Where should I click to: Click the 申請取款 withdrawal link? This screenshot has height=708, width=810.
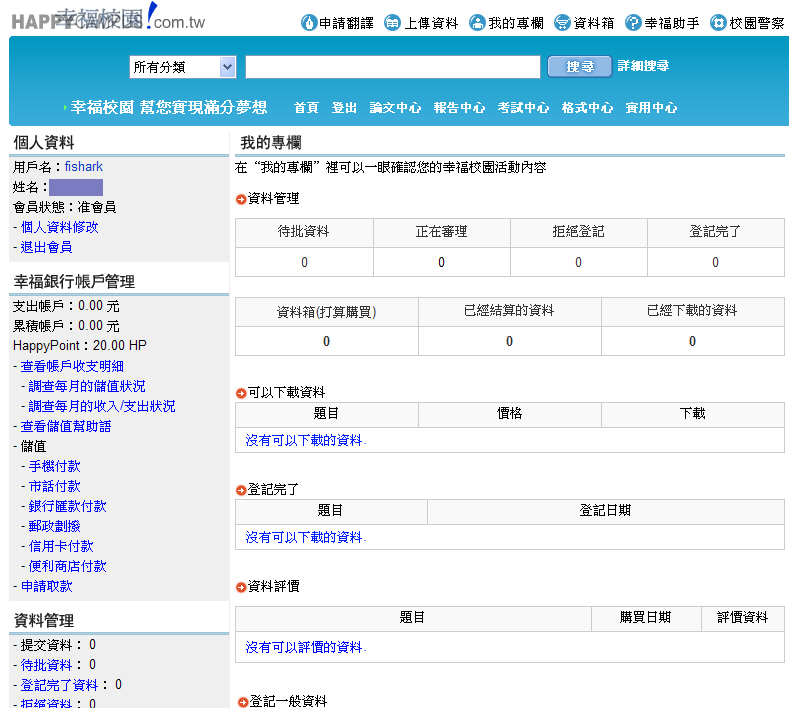pos(46,586)
